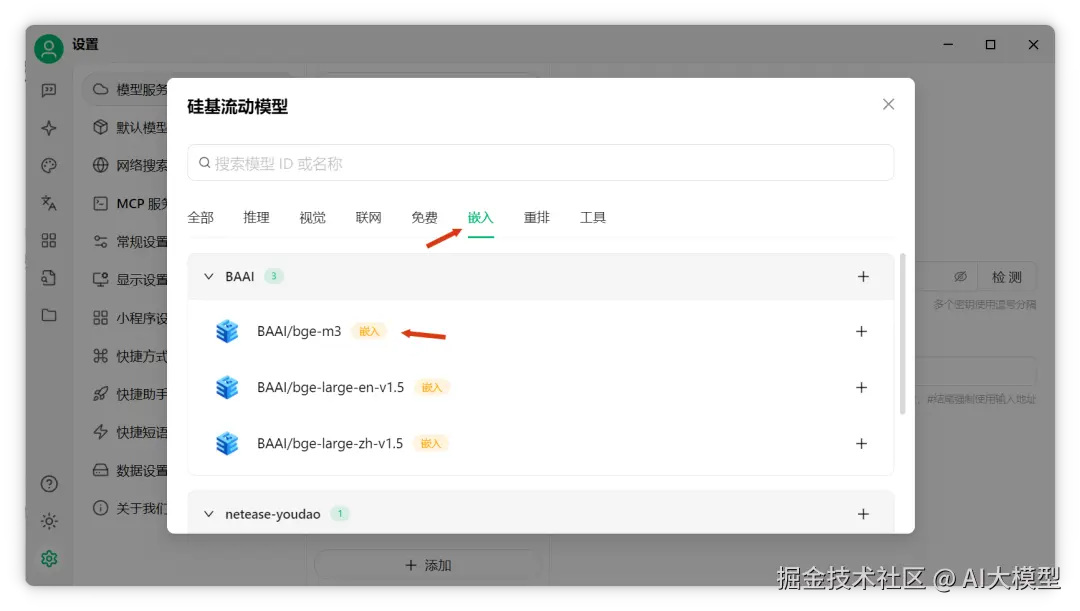This screenshot has height=611, width=1080.
Task: Open the mini apps grid sidebar icon
Action: coord(49,240)
